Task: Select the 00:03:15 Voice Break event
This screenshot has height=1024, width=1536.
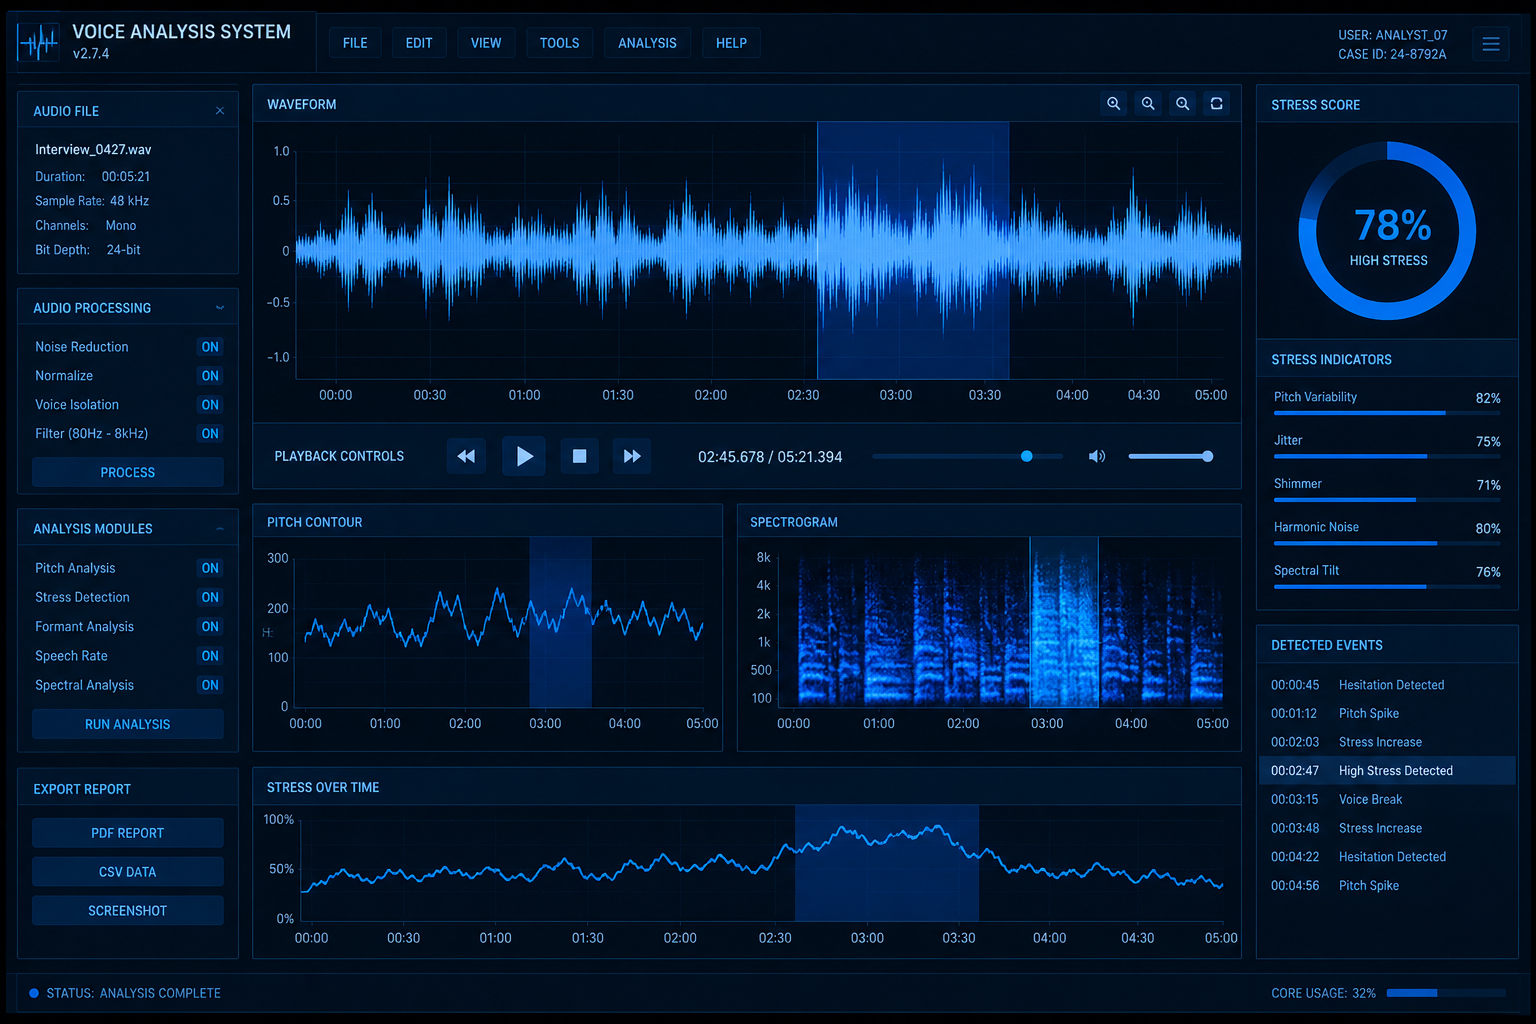Action: tap(1388, 800)
